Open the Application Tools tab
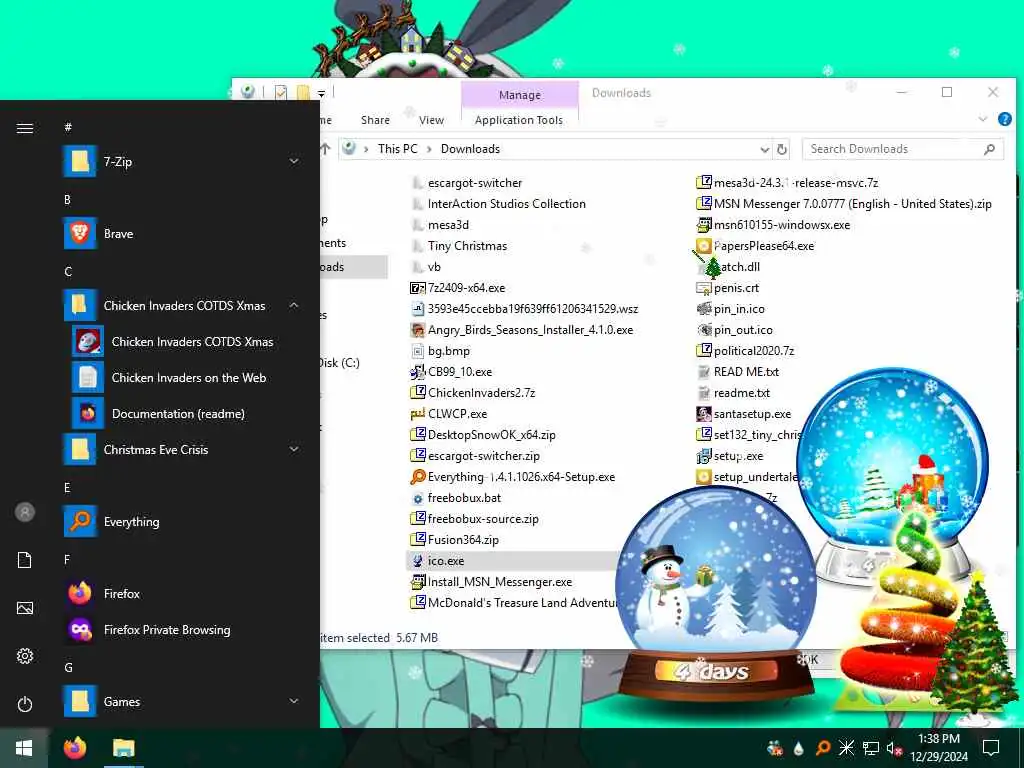Screen dimensions: 1024x768 519,120
